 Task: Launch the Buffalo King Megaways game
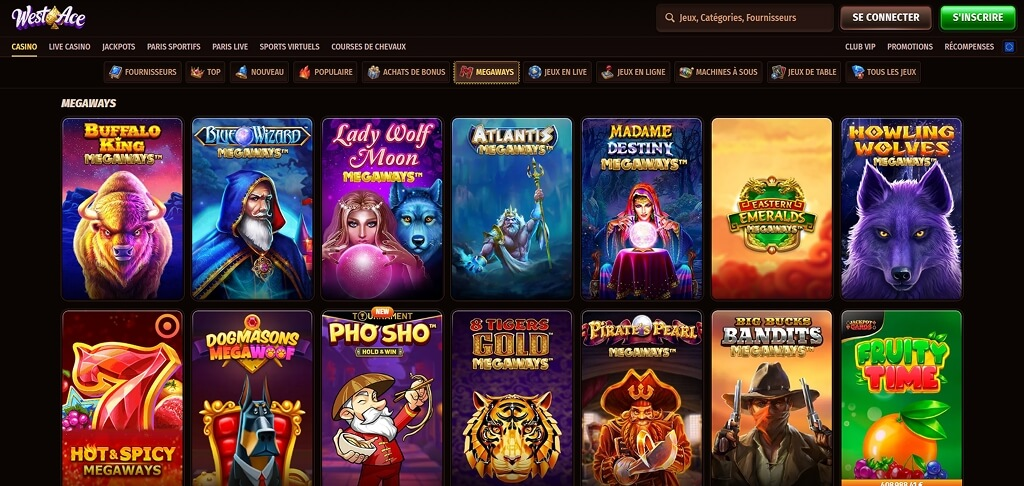tap(123, 208)
